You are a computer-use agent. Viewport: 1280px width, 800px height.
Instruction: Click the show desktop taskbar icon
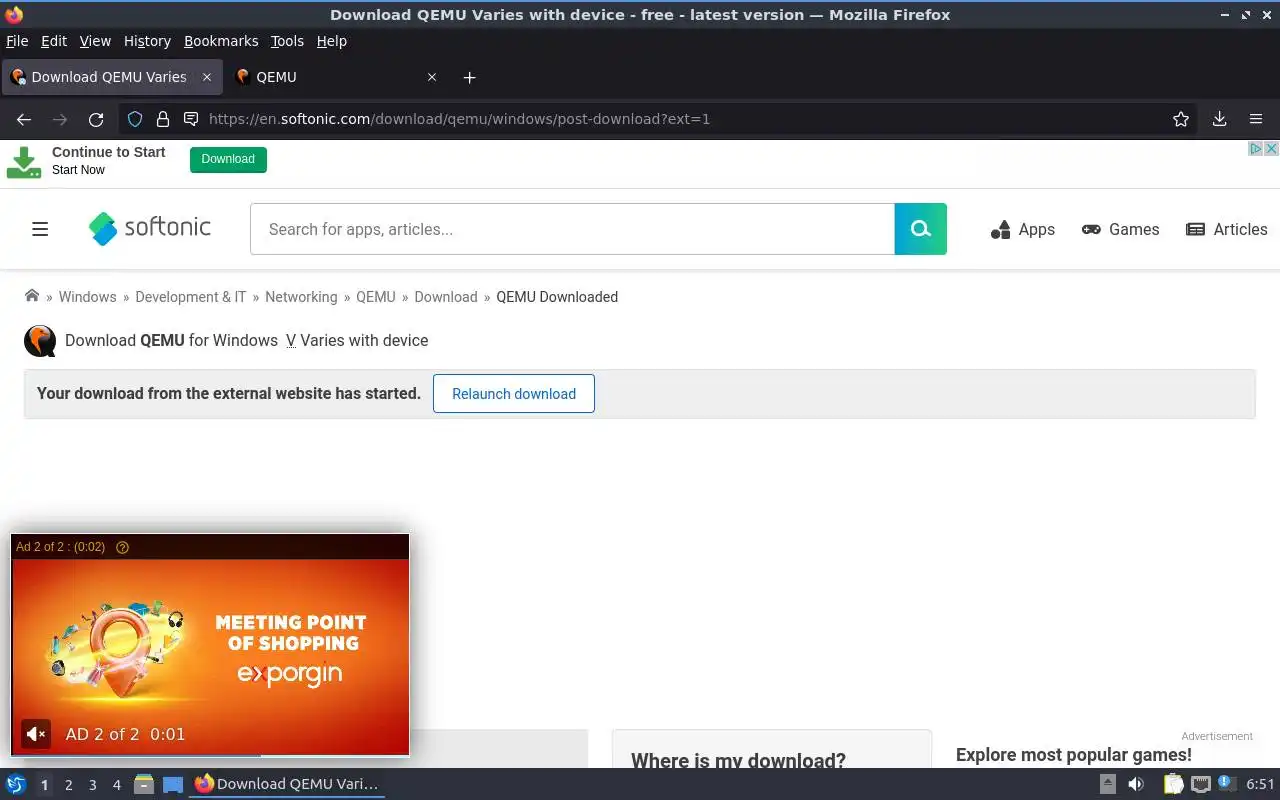[x=173, y=784]
